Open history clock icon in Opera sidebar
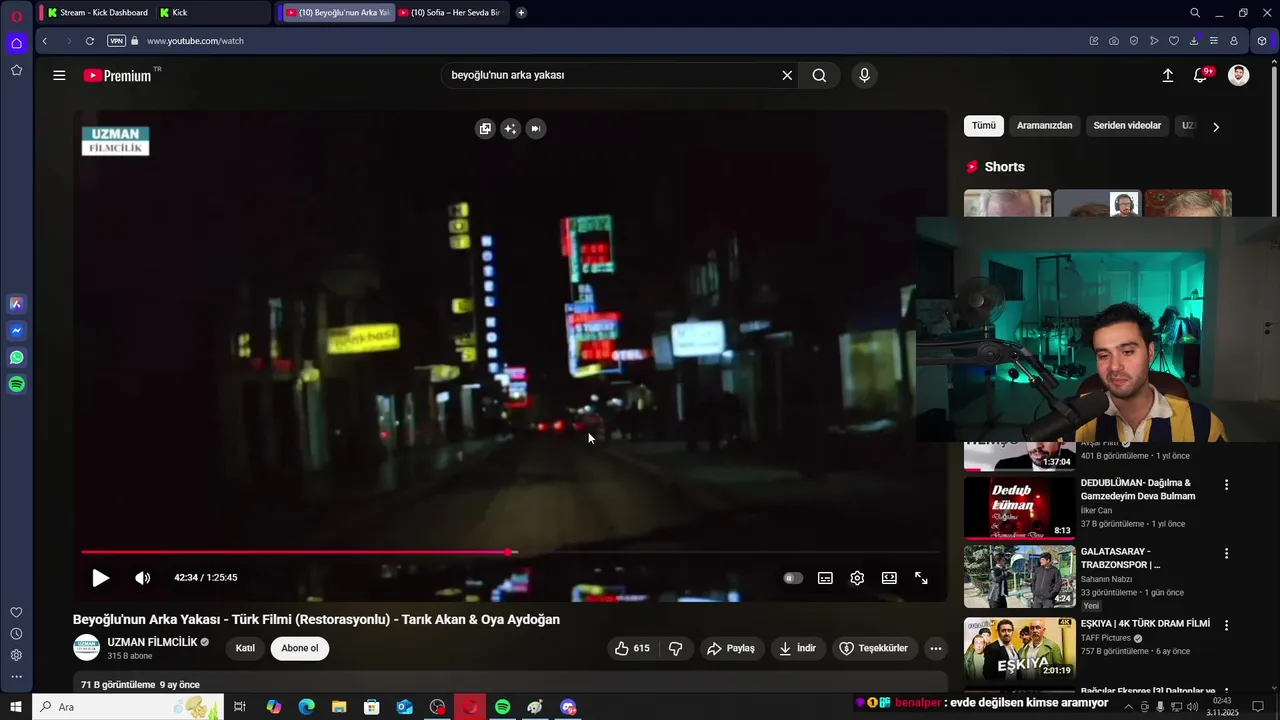Screen dimensions: 1280x720 [16, 634]
